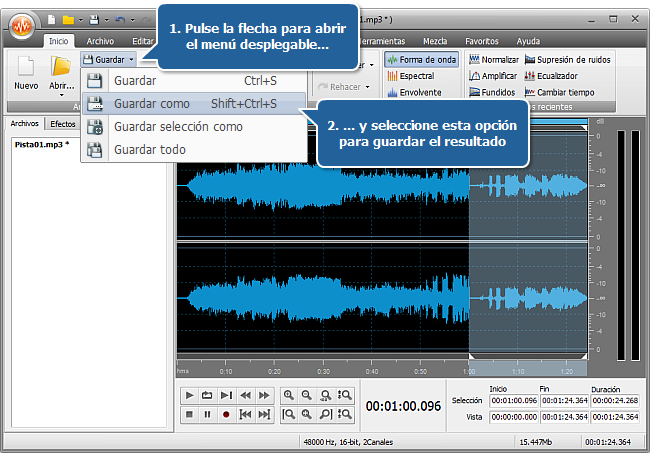Viewport: 650px width, 453px height.
Task: Click play to end button
Action: coord(226,395)
